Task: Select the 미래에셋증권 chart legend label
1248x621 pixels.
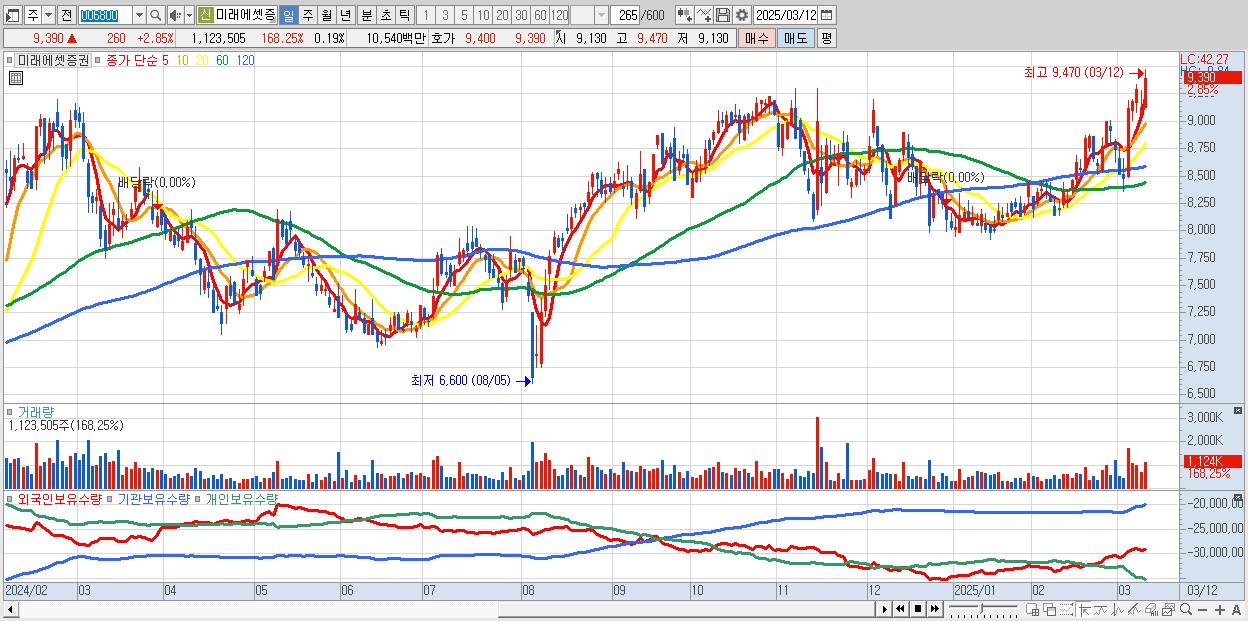Action: coord(53,61)
